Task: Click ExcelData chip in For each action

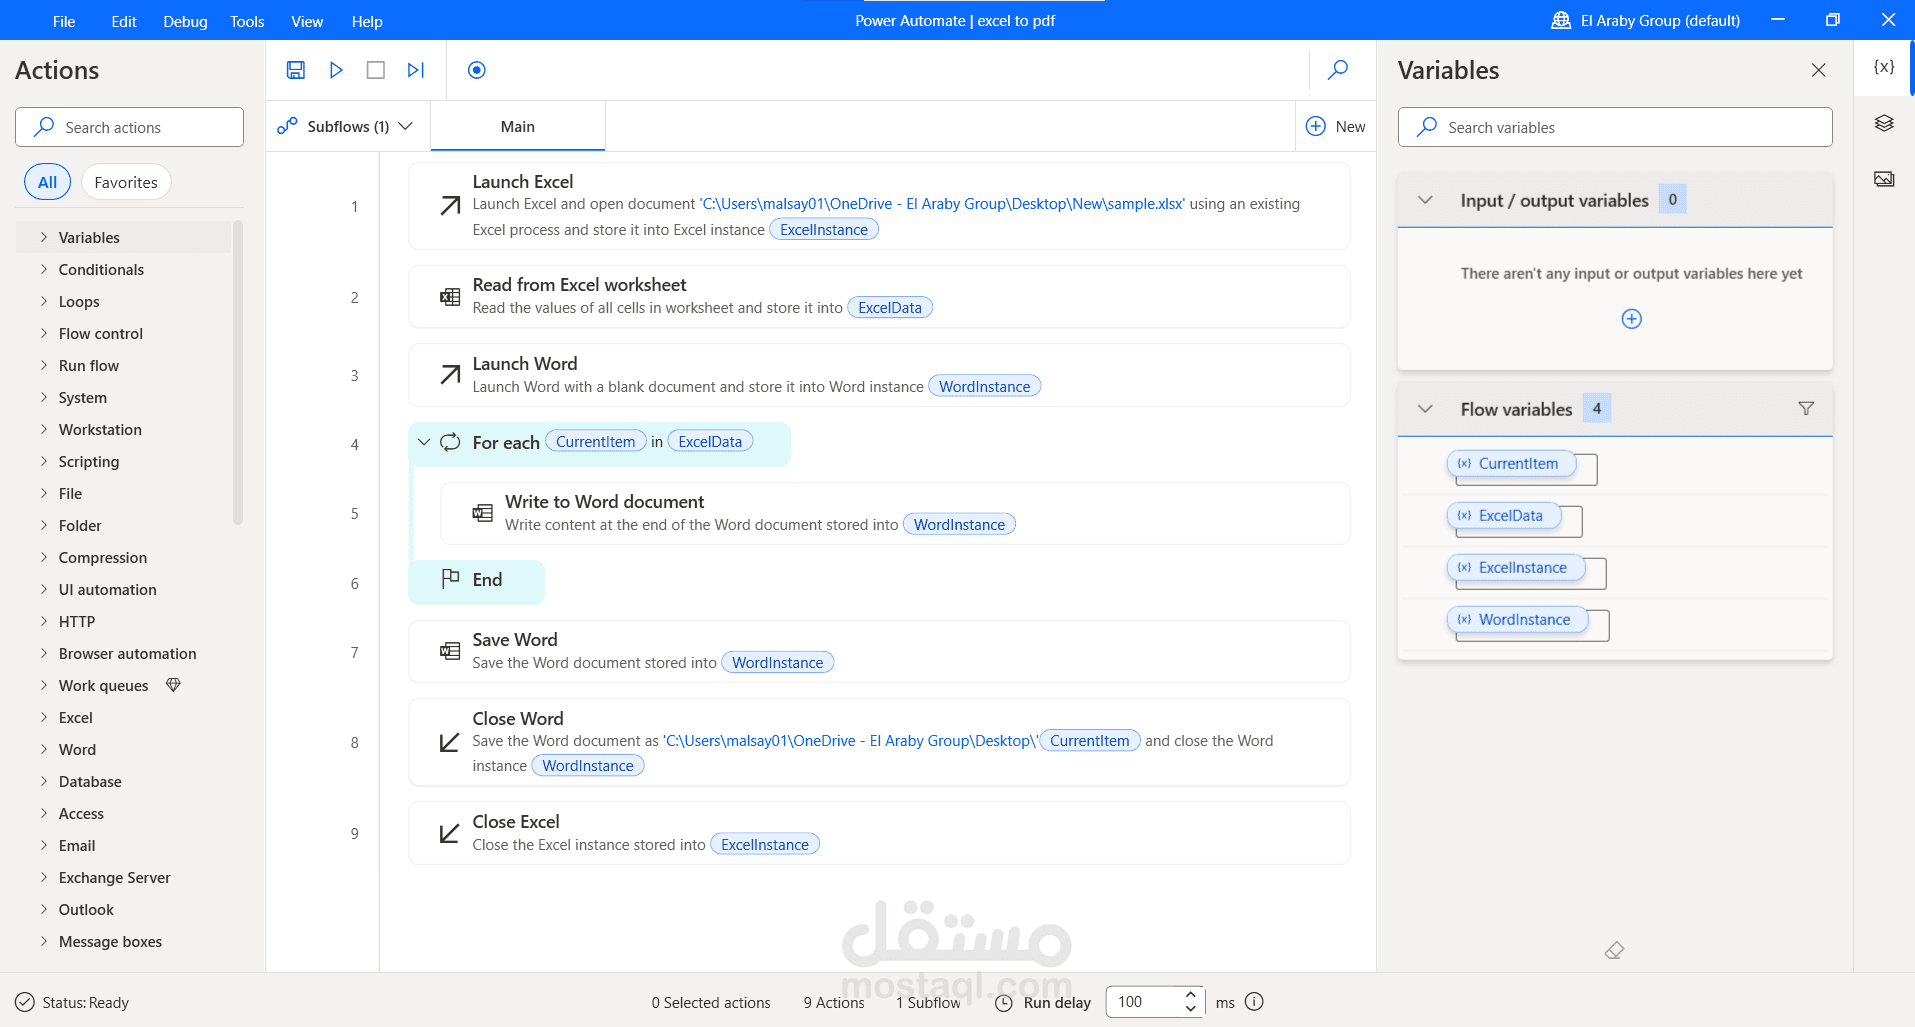Action: (710, 441)
